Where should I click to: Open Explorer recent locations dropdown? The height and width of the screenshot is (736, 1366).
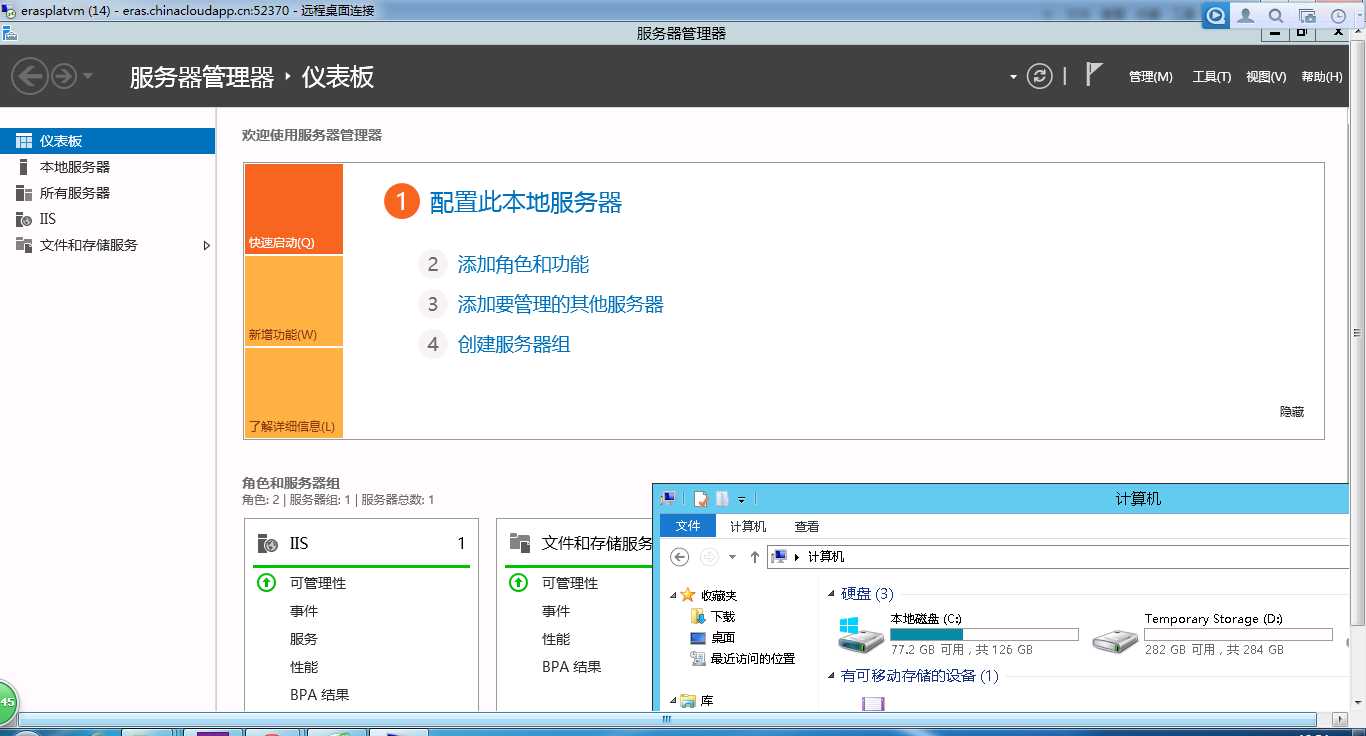click(732, 557)
